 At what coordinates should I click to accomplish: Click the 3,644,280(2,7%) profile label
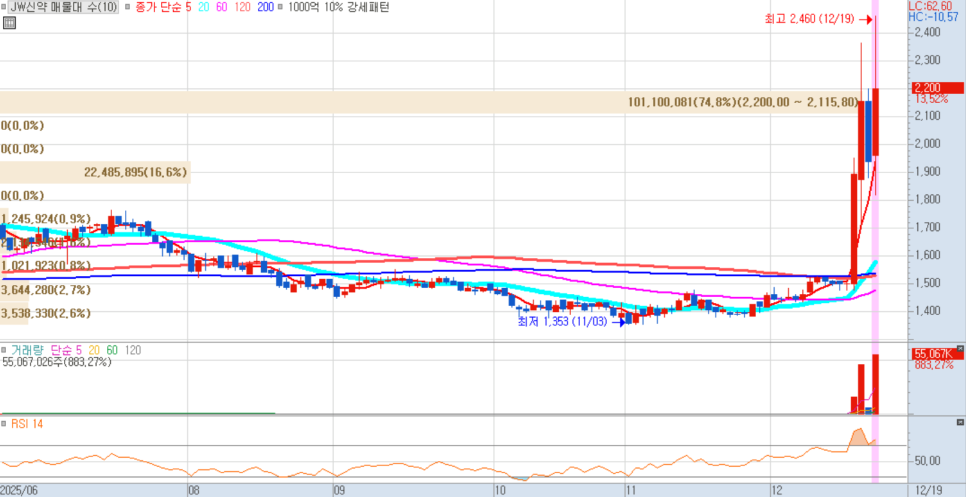(46, 289)
